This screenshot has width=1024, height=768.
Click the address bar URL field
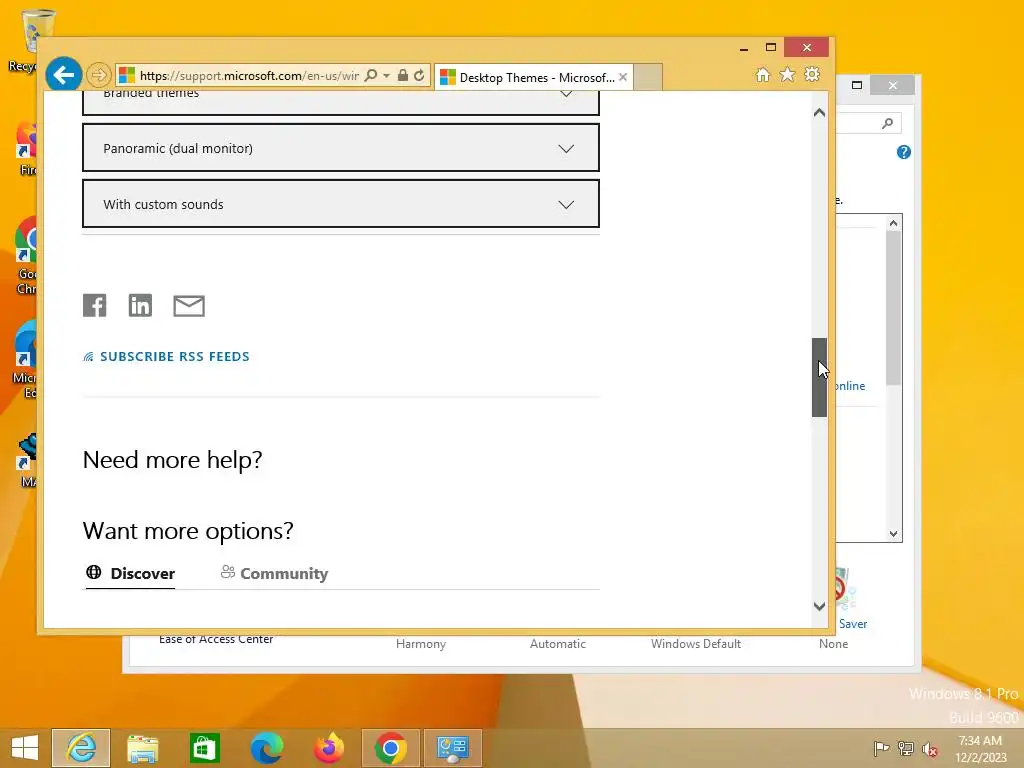pos(249,75)
